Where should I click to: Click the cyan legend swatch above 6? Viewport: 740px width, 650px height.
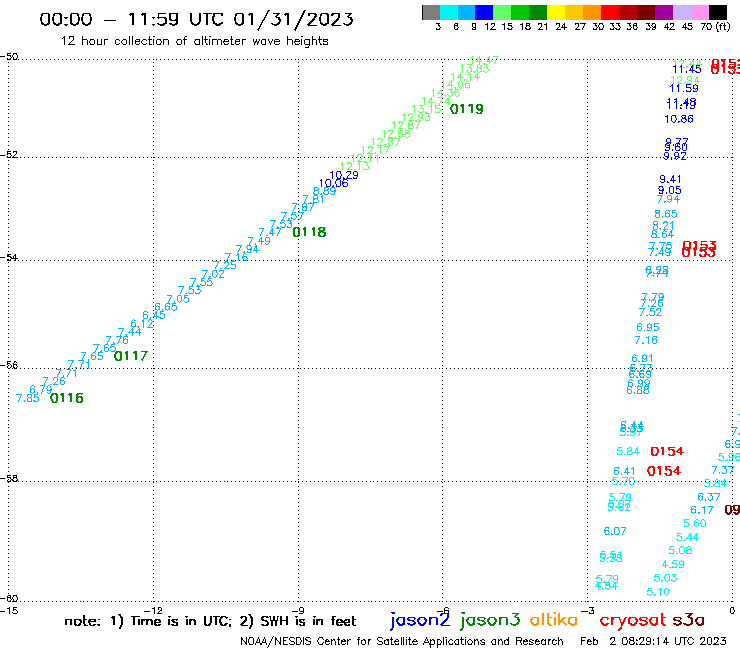[449, 12]
